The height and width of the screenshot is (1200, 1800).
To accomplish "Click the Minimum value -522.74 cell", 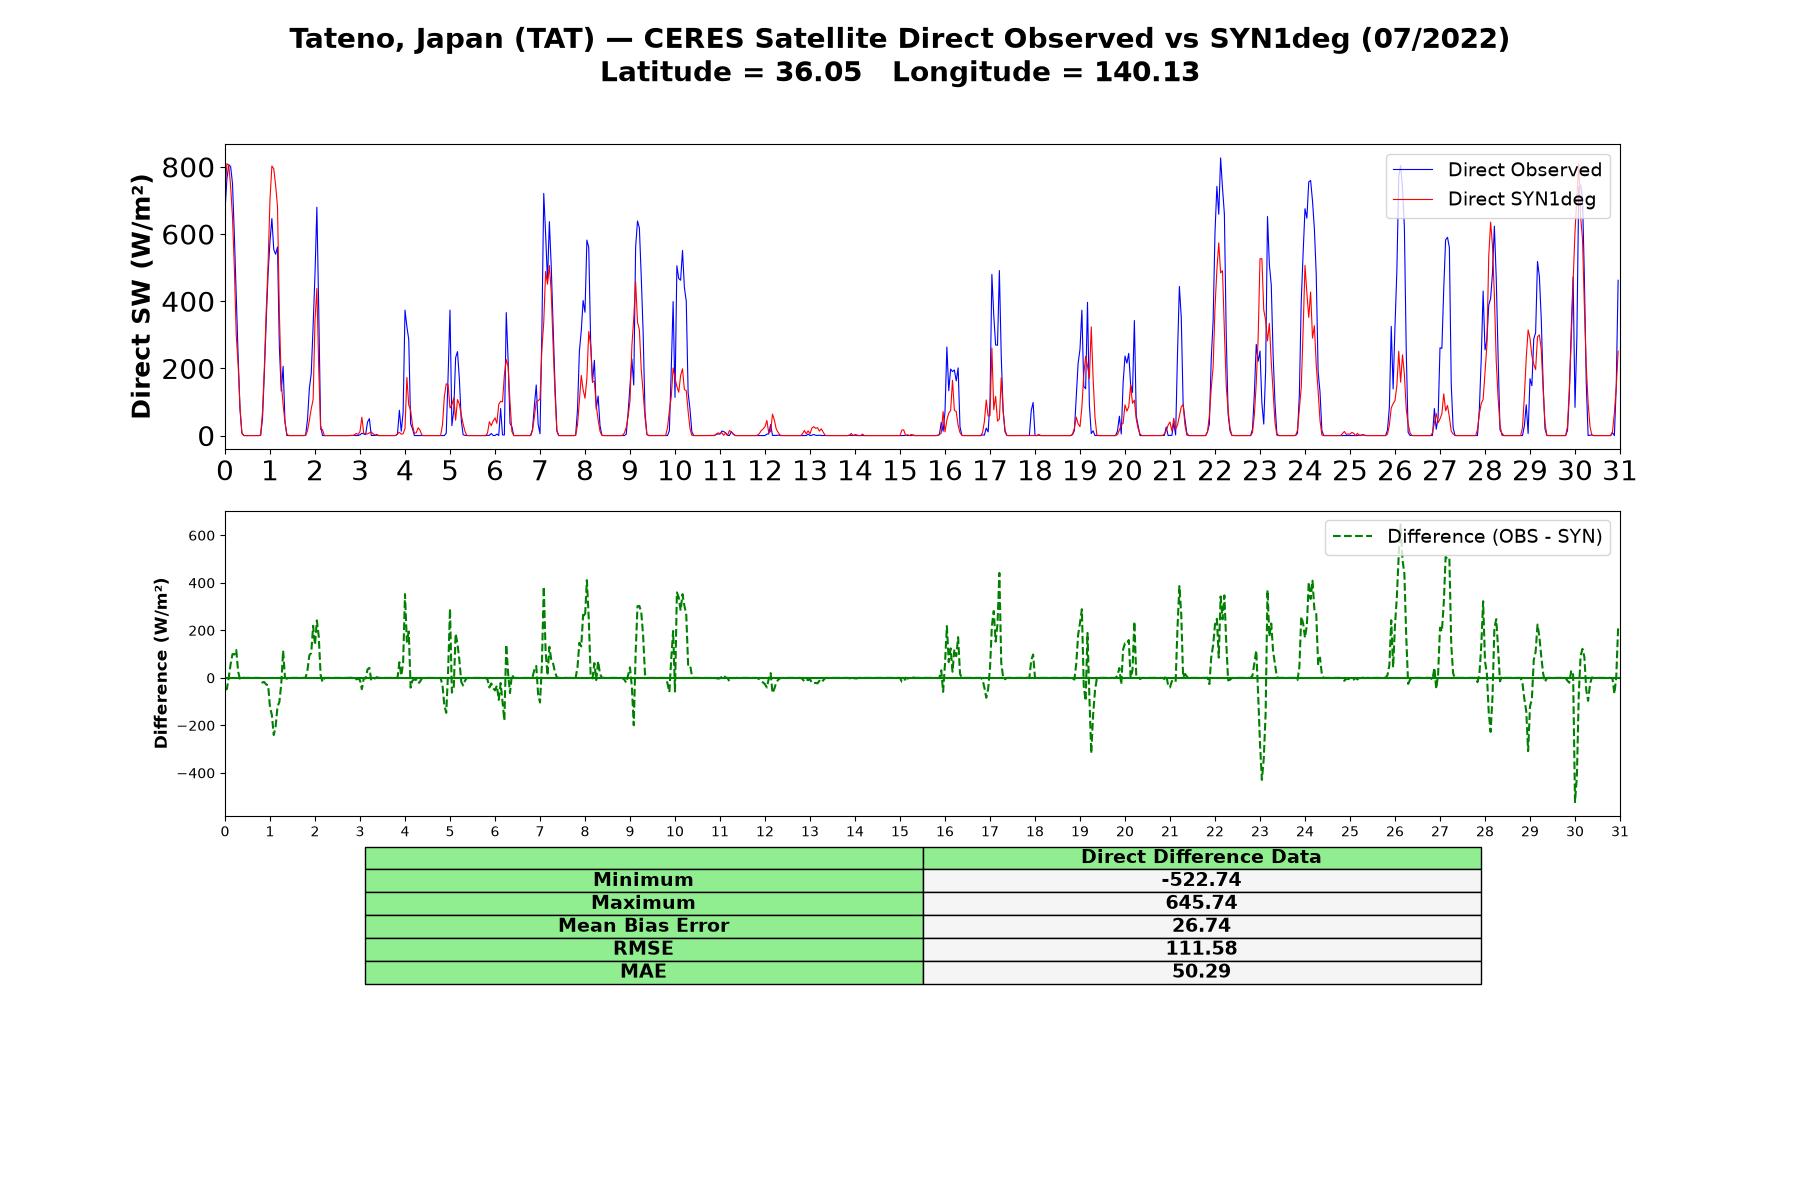I will click(1202, 880).
